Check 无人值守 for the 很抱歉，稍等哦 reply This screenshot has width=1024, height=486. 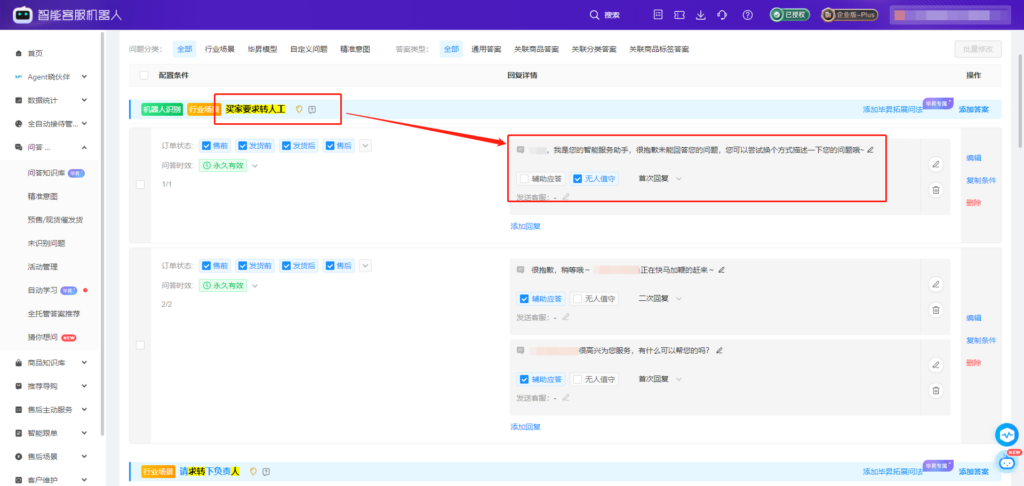pos(577,299)
